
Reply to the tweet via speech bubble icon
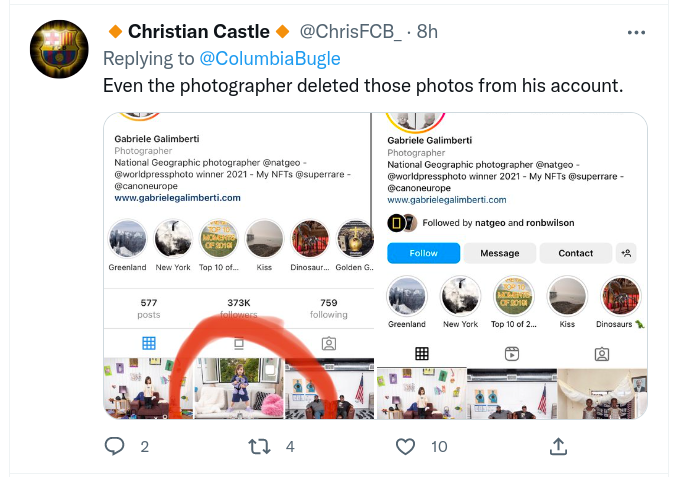pos(115,446)
